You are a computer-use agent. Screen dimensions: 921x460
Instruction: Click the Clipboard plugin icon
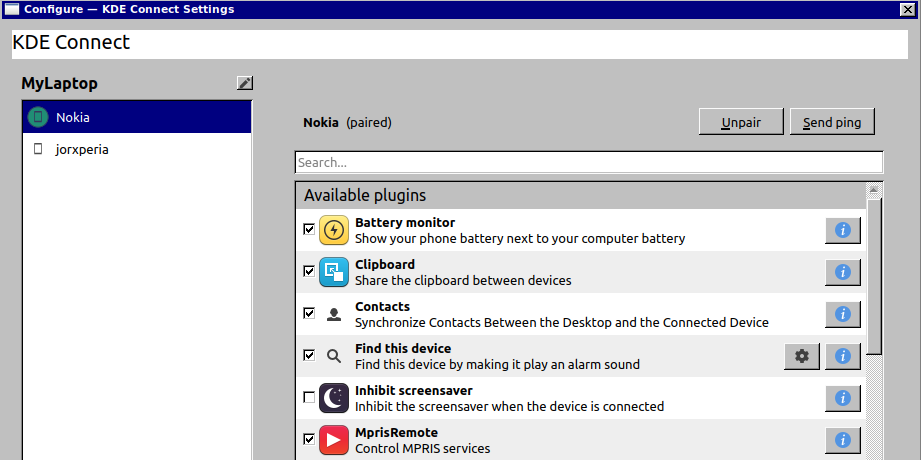[334, 272]
